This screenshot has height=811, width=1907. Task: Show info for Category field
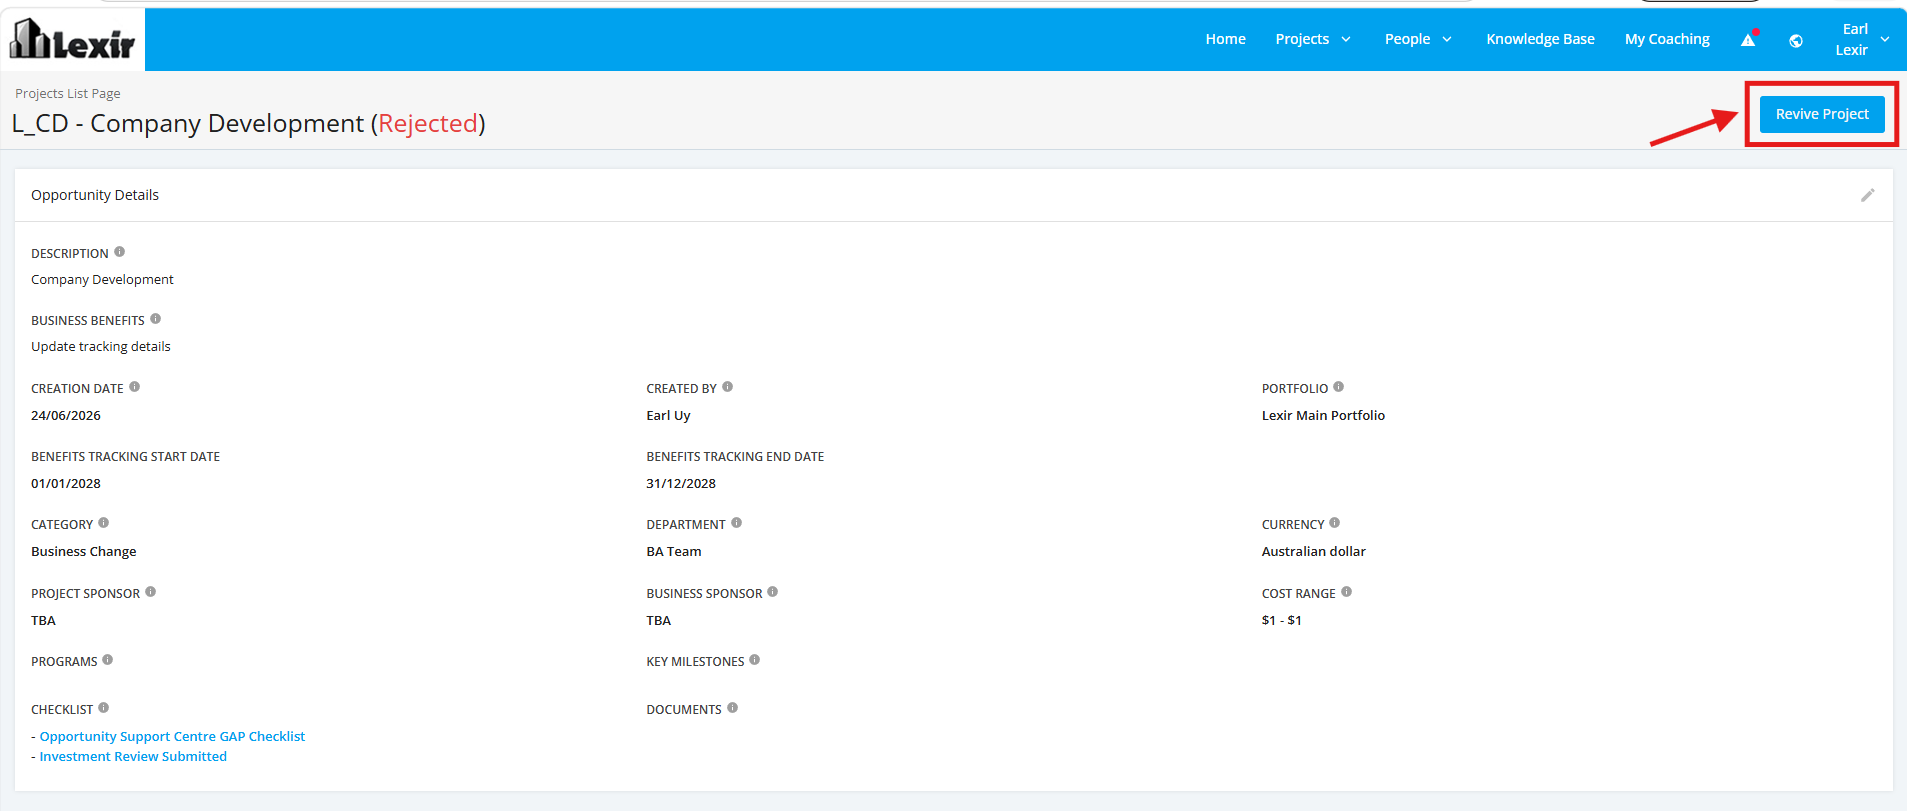pos(103,523)
